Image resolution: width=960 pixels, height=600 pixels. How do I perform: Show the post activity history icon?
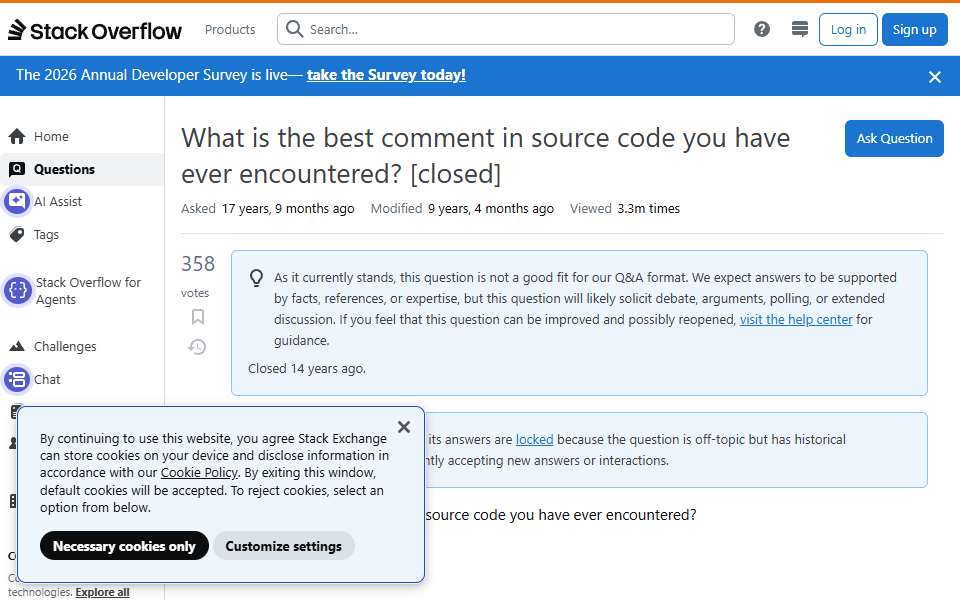tap(197, 347)
